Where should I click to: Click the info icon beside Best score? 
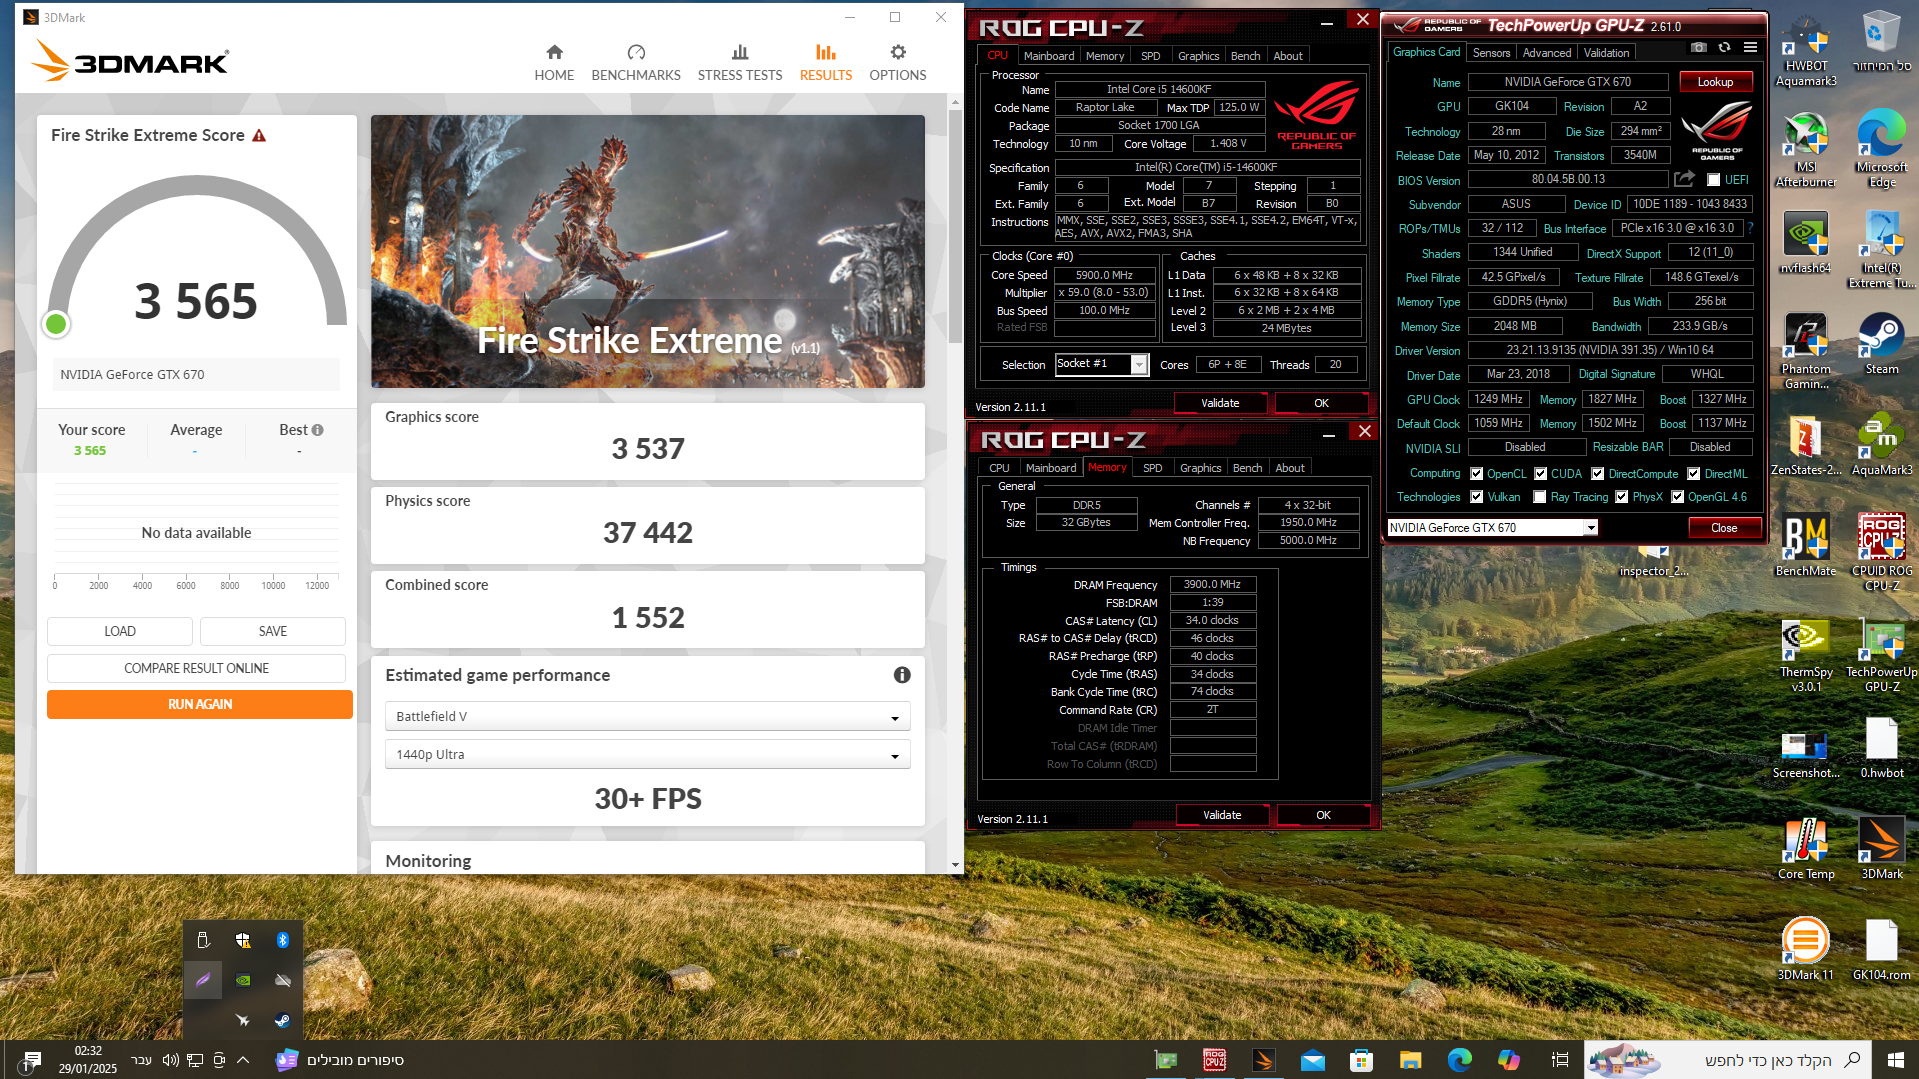pos(317,430)
